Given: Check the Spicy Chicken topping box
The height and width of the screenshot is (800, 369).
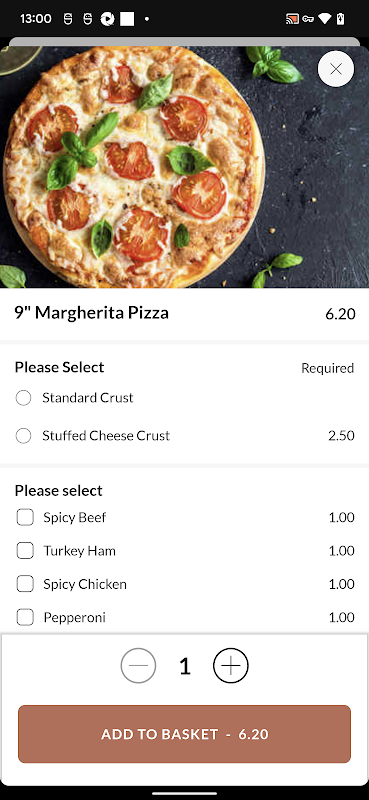Looking at the screenshot, I should (25, 584).
